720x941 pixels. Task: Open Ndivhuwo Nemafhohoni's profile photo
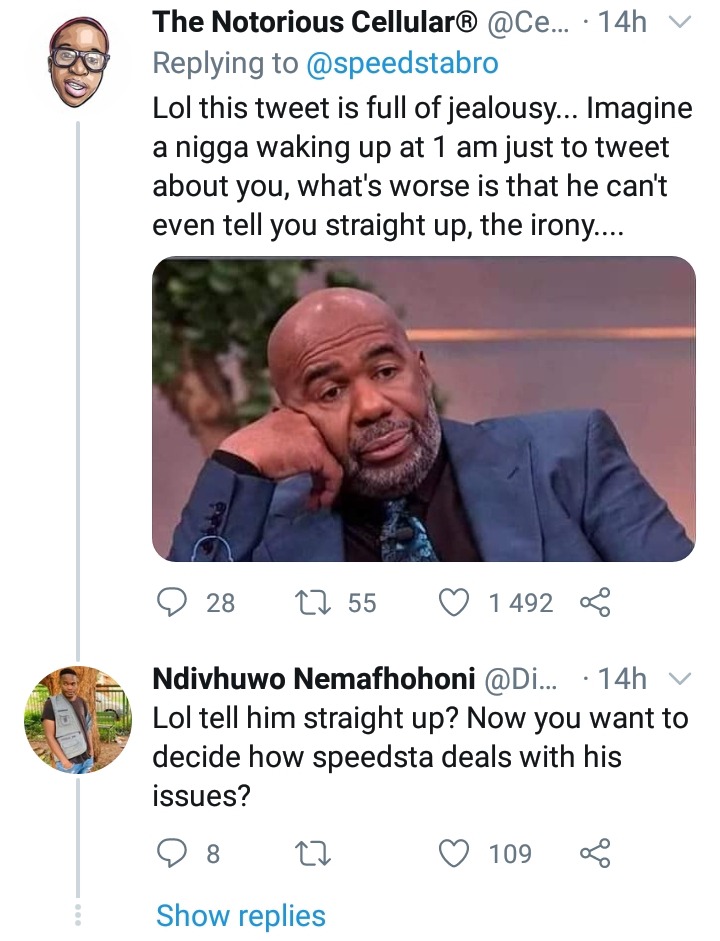[x=78, y=720]
